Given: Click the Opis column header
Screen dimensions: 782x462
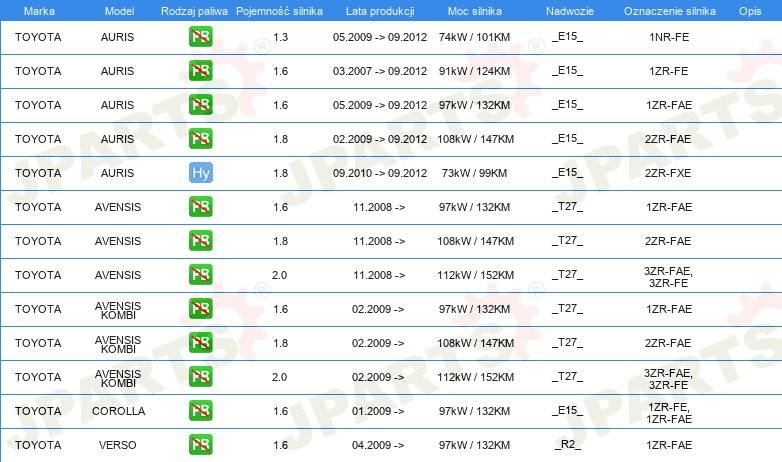Looking at the screenshot, I should tap(750, 11).
